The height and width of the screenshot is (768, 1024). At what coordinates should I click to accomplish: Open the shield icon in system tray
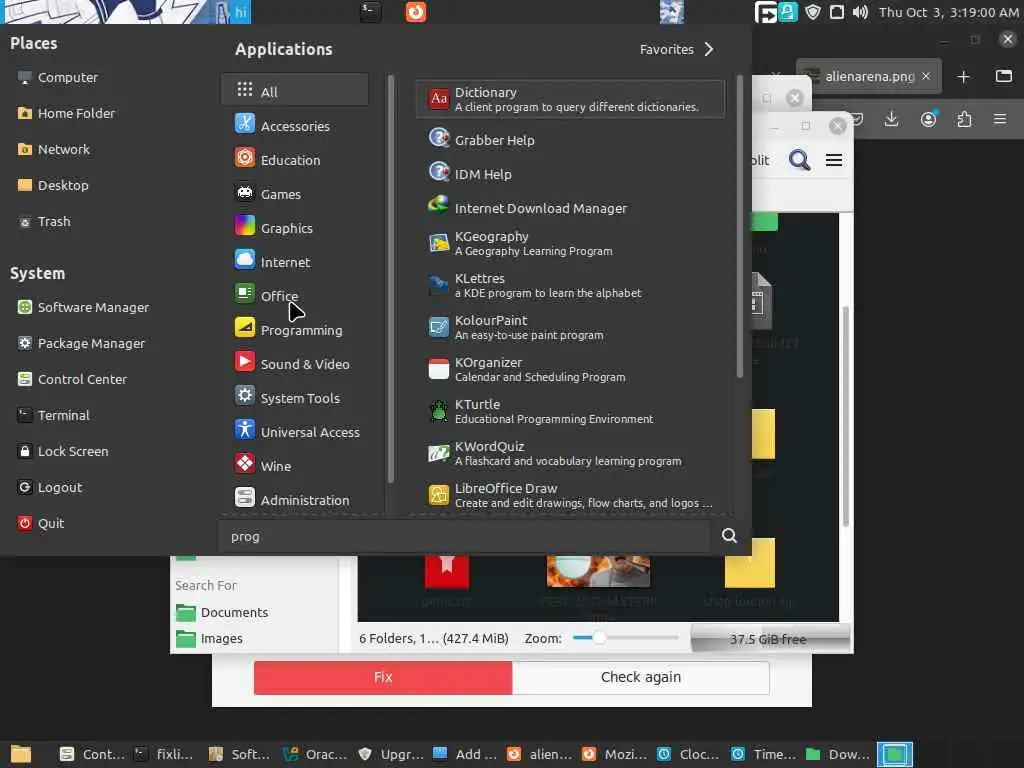coord(812,12)
